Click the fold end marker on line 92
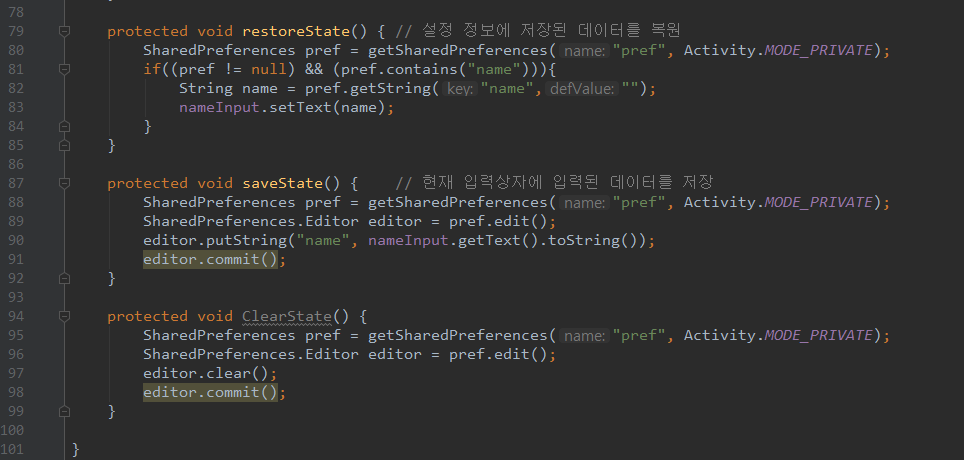This screenshot has width=964, height=460. coord(65,278)
